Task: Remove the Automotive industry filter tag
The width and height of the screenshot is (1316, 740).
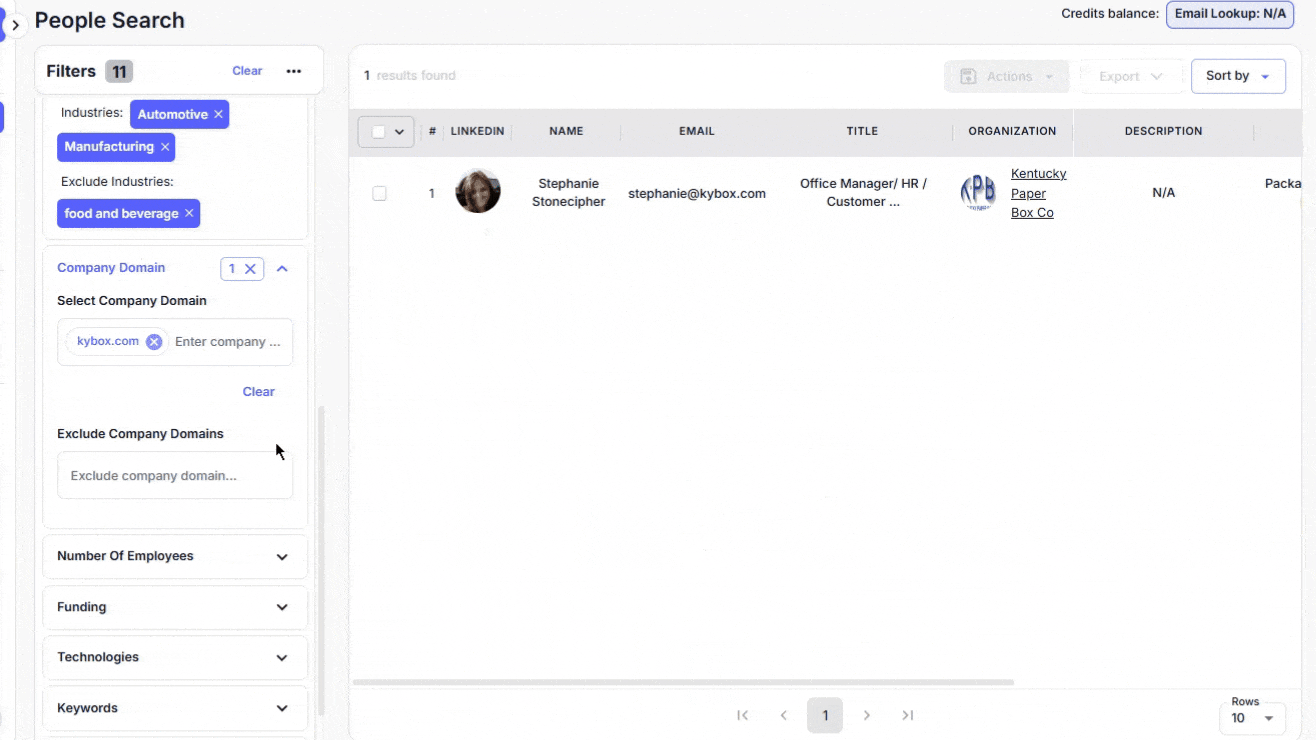Action: click(x=218, y=115)
